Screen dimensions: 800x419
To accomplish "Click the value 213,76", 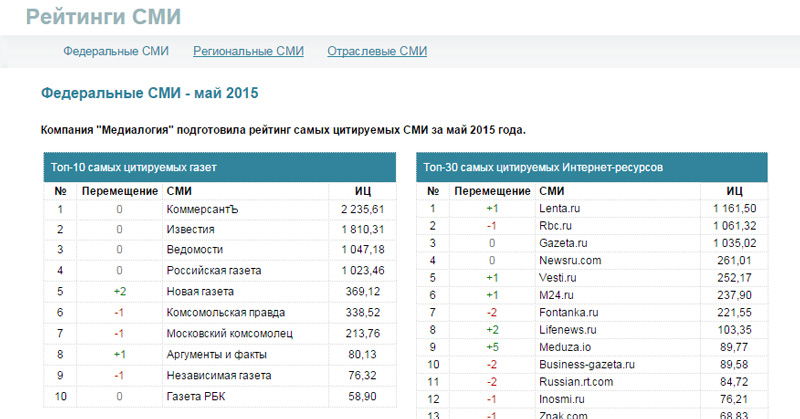I will [x=363, y=334].
